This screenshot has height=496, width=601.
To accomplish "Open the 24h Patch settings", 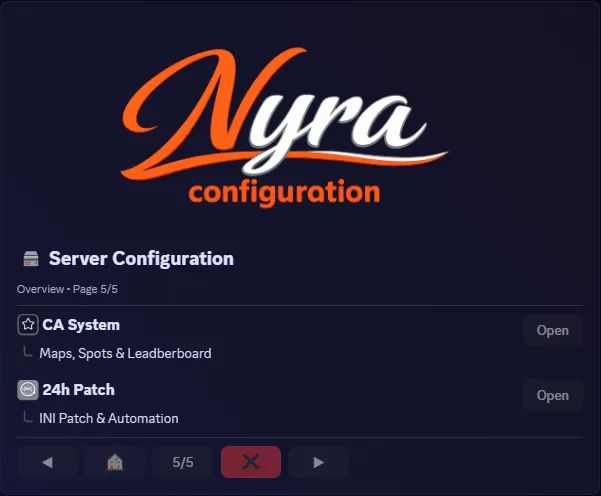I will (x=552, y=395).
